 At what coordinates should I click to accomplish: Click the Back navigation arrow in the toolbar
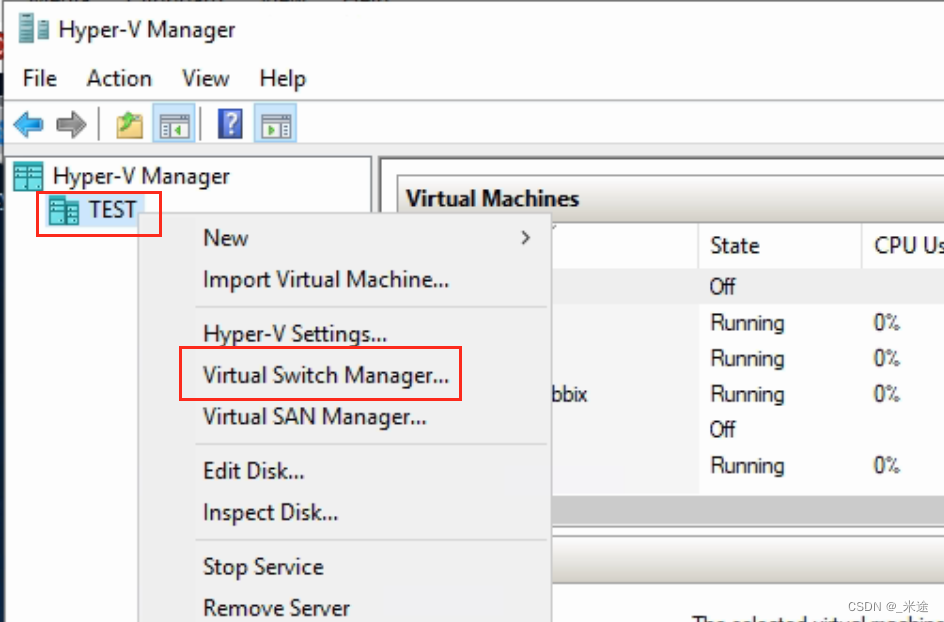(x=27, y=124)
